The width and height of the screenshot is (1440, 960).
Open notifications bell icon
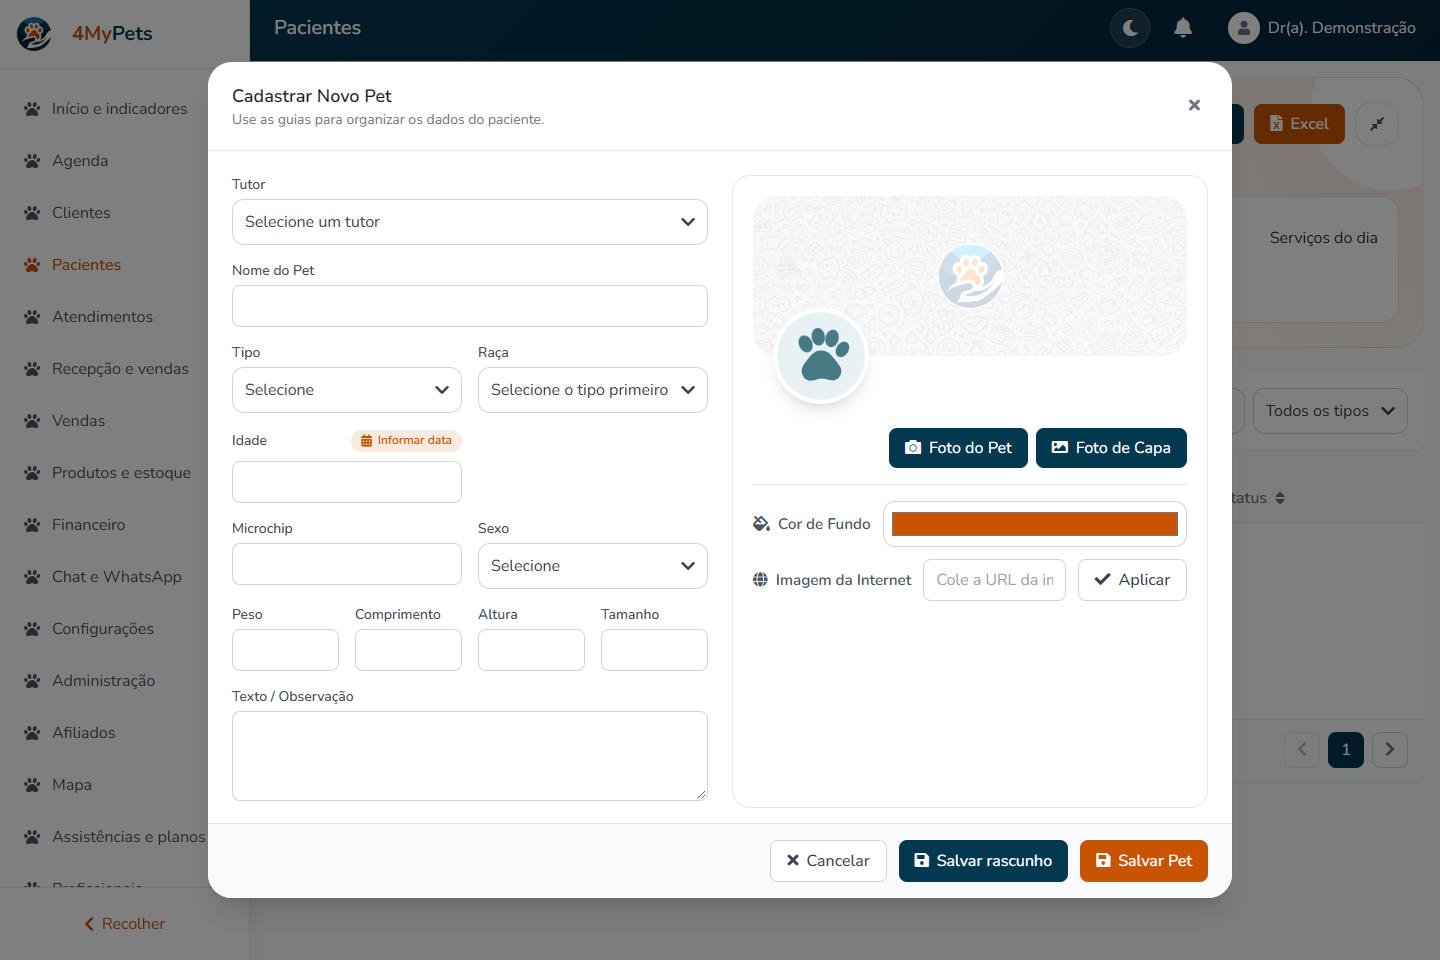(1183, 28)
